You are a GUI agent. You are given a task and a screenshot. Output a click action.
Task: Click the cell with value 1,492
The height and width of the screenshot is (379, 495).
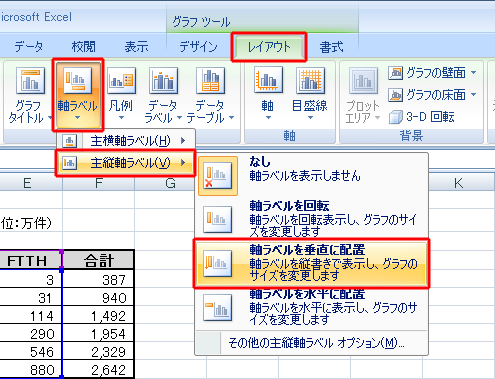pos(99,315)
